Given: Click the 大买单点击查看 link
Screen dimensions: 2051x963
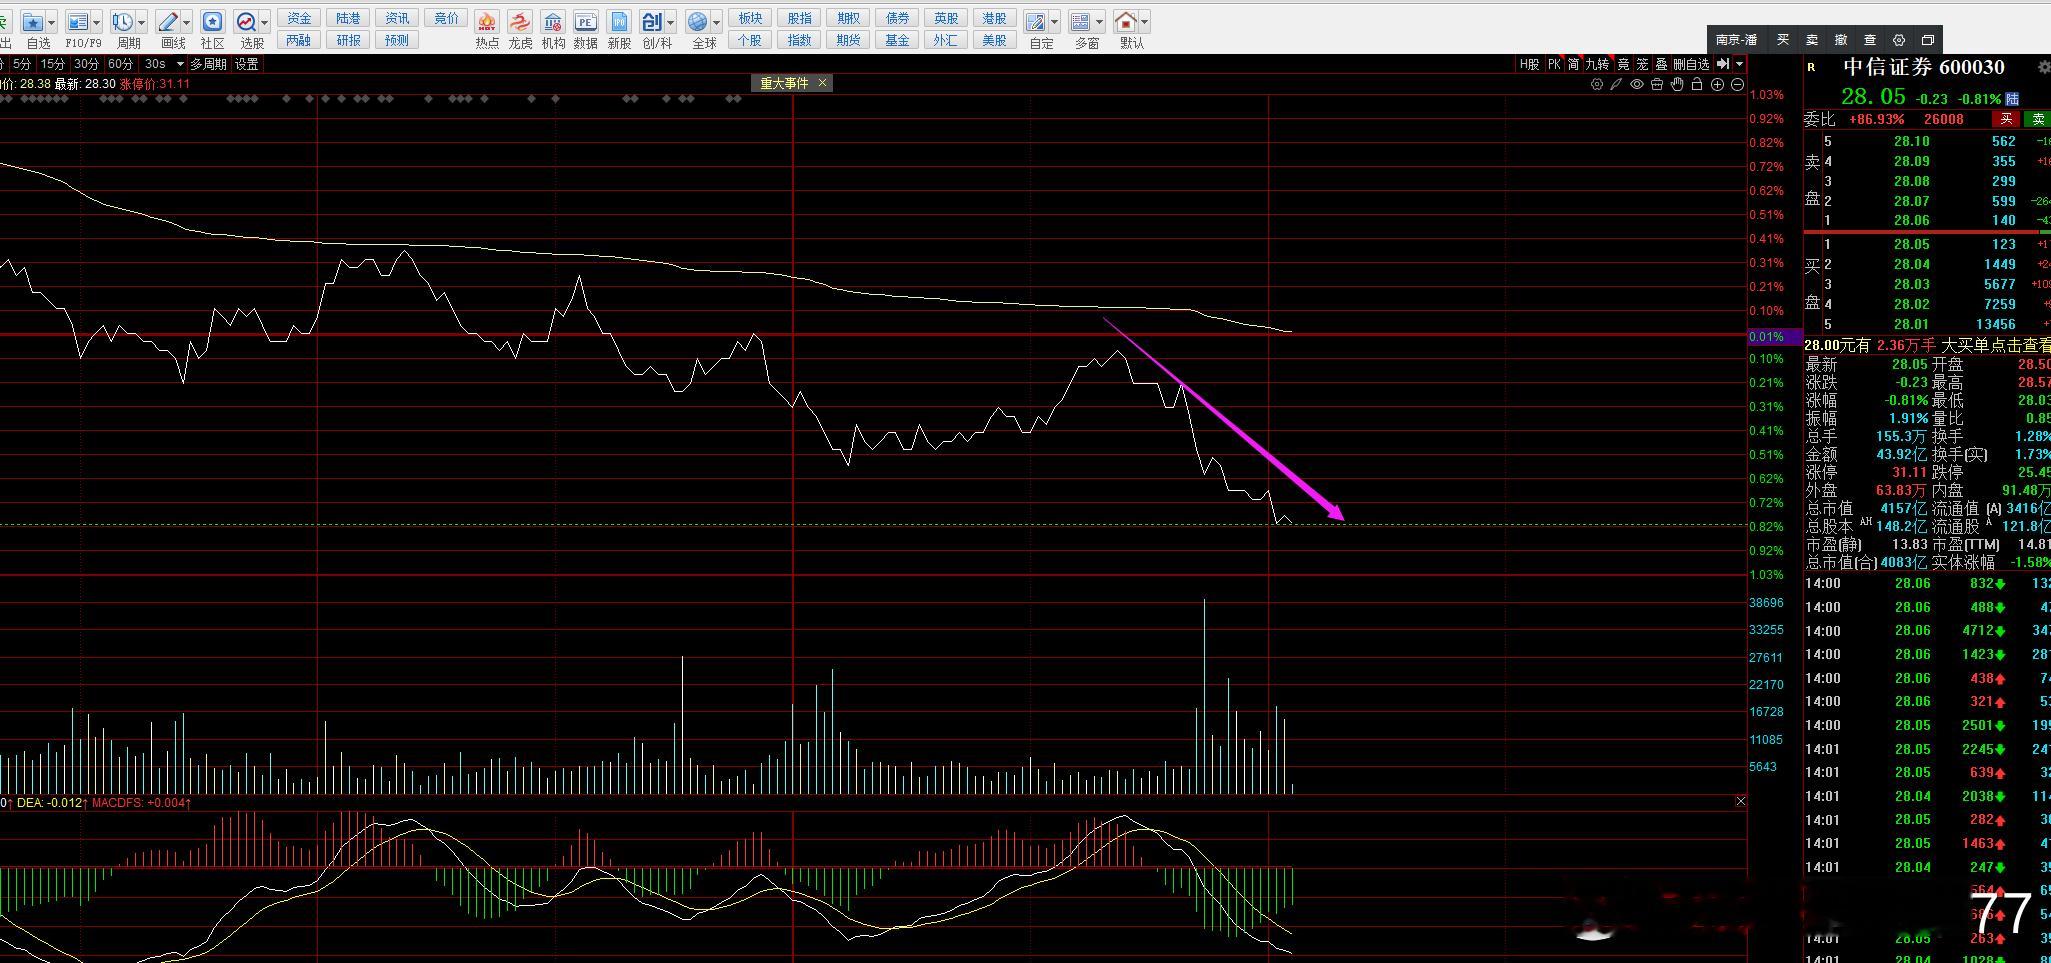Looking at the screenshot, I should [1996, 345].
